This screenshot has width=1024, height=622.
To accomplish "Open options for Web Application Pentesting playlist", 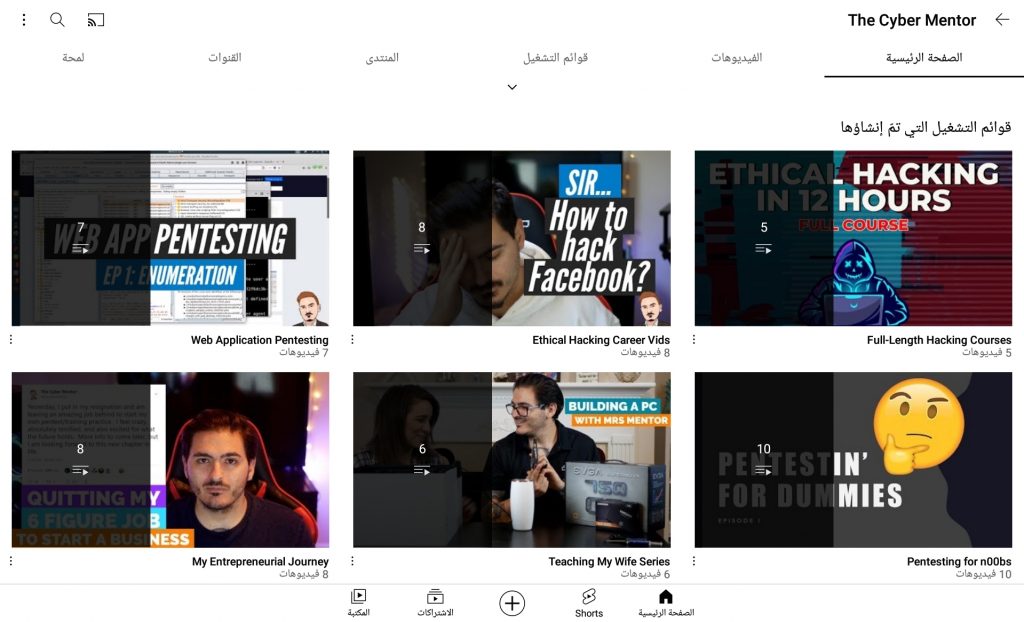I will [11, 340].
